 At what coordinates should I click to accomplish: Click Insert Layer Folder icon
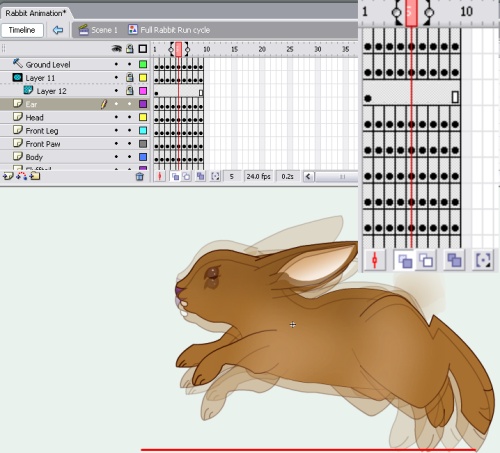click(x=35, y=176)
